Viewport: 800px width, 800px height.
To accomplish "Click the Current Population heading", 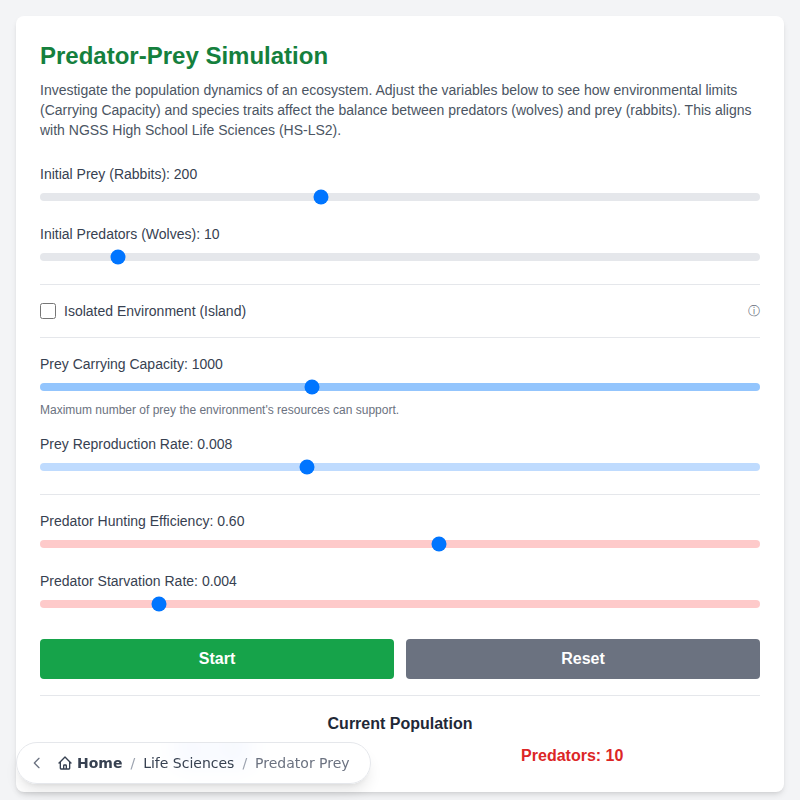I will (400, 723).
